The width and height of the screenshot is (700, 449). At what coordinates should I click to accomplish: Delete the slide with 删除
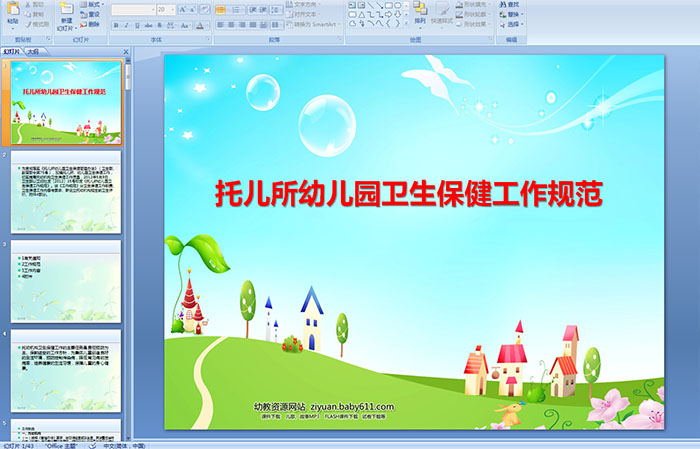[x=90, y=24]
